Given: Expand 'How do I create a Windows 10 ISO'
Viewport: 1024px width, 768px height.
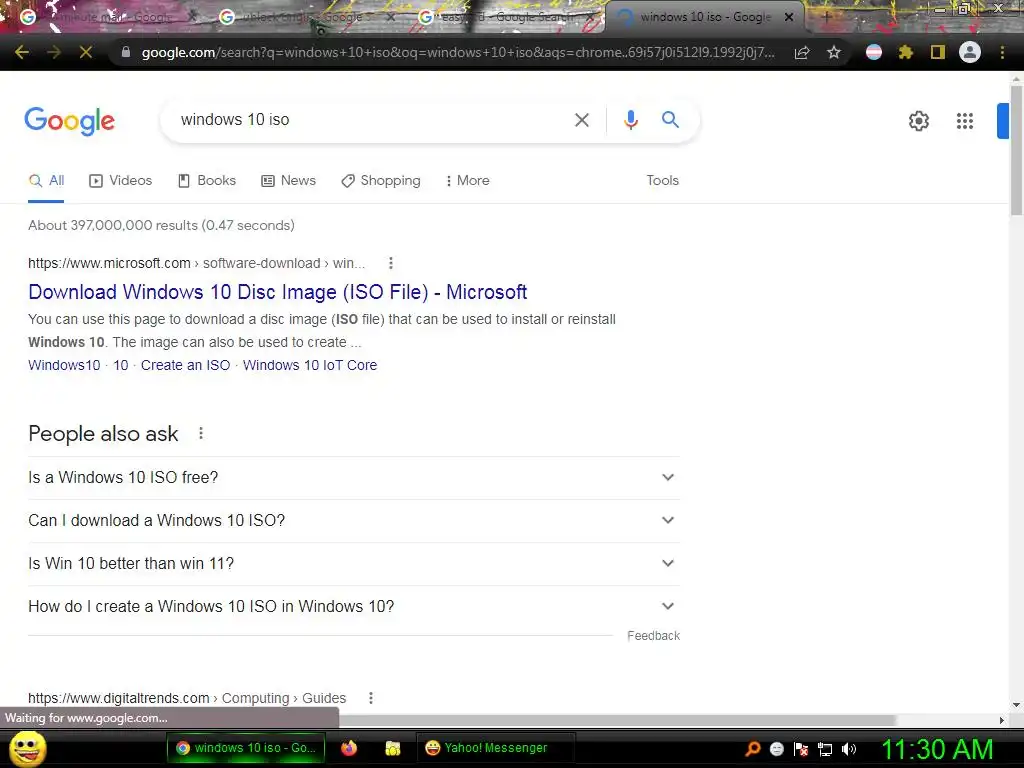Looking at the screenshot, I should point(354,607).
